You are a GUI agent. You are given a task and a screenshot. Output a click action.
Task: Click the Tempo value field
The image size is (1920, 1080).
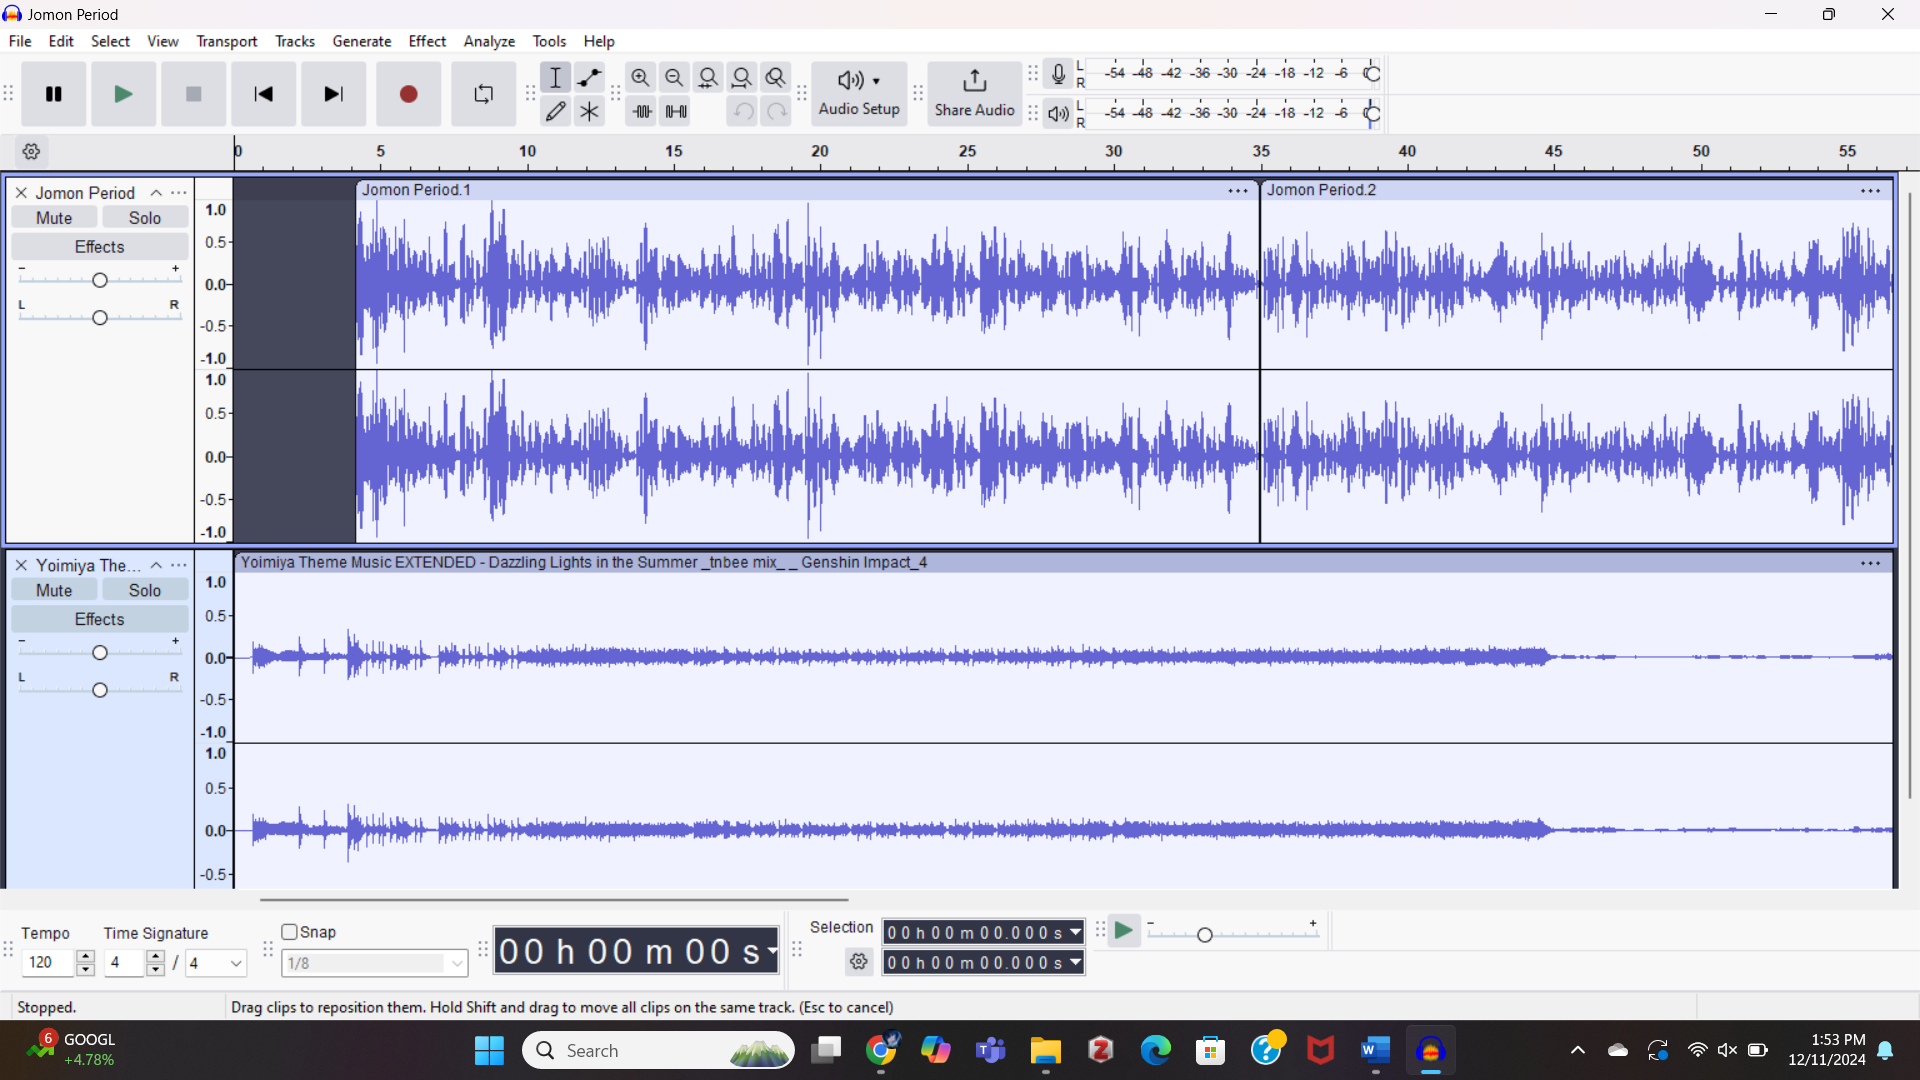tap(47, 963)
